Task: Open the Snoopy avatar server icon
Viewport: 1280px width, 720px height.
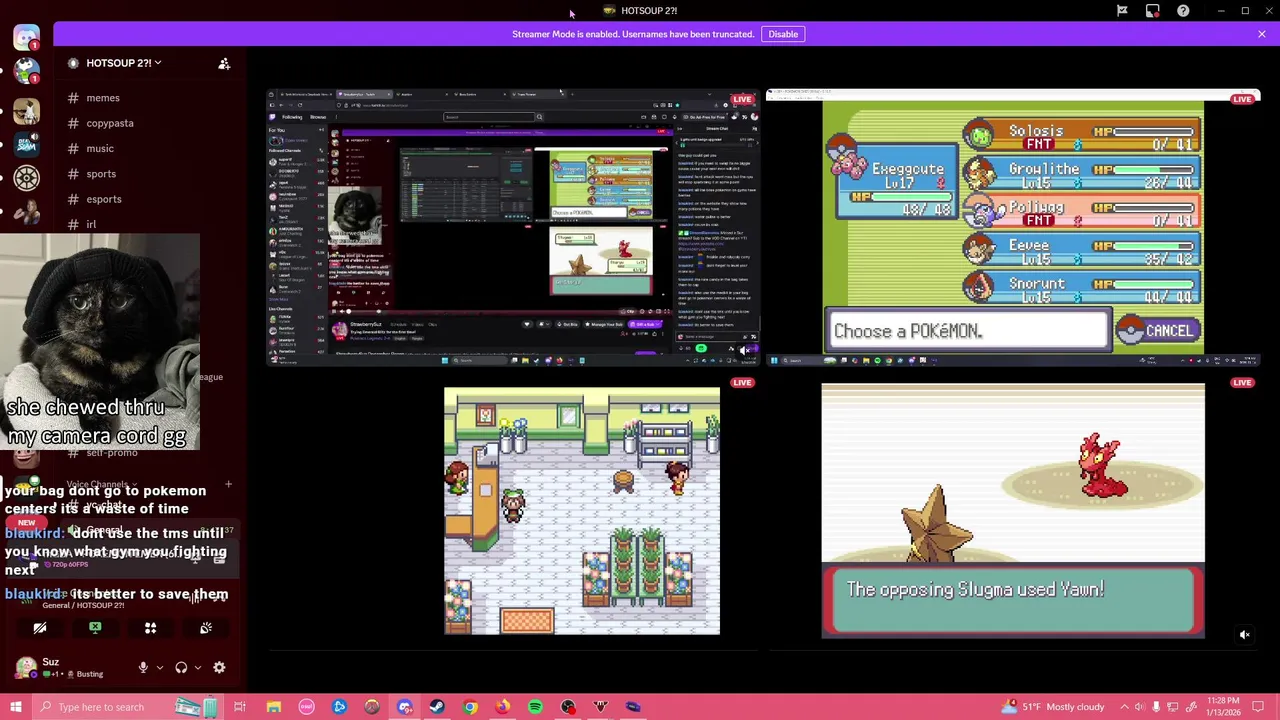Action: tap(26, 72)
